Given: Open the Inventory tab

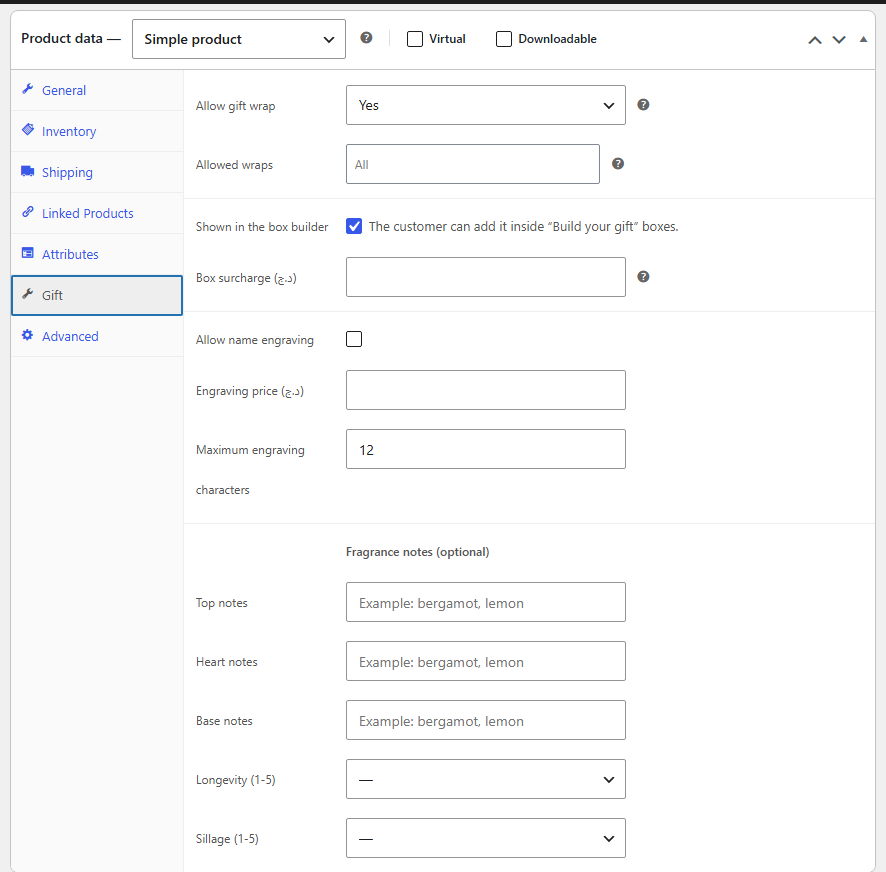Looking at the screenshot, I should pos(97,131).
